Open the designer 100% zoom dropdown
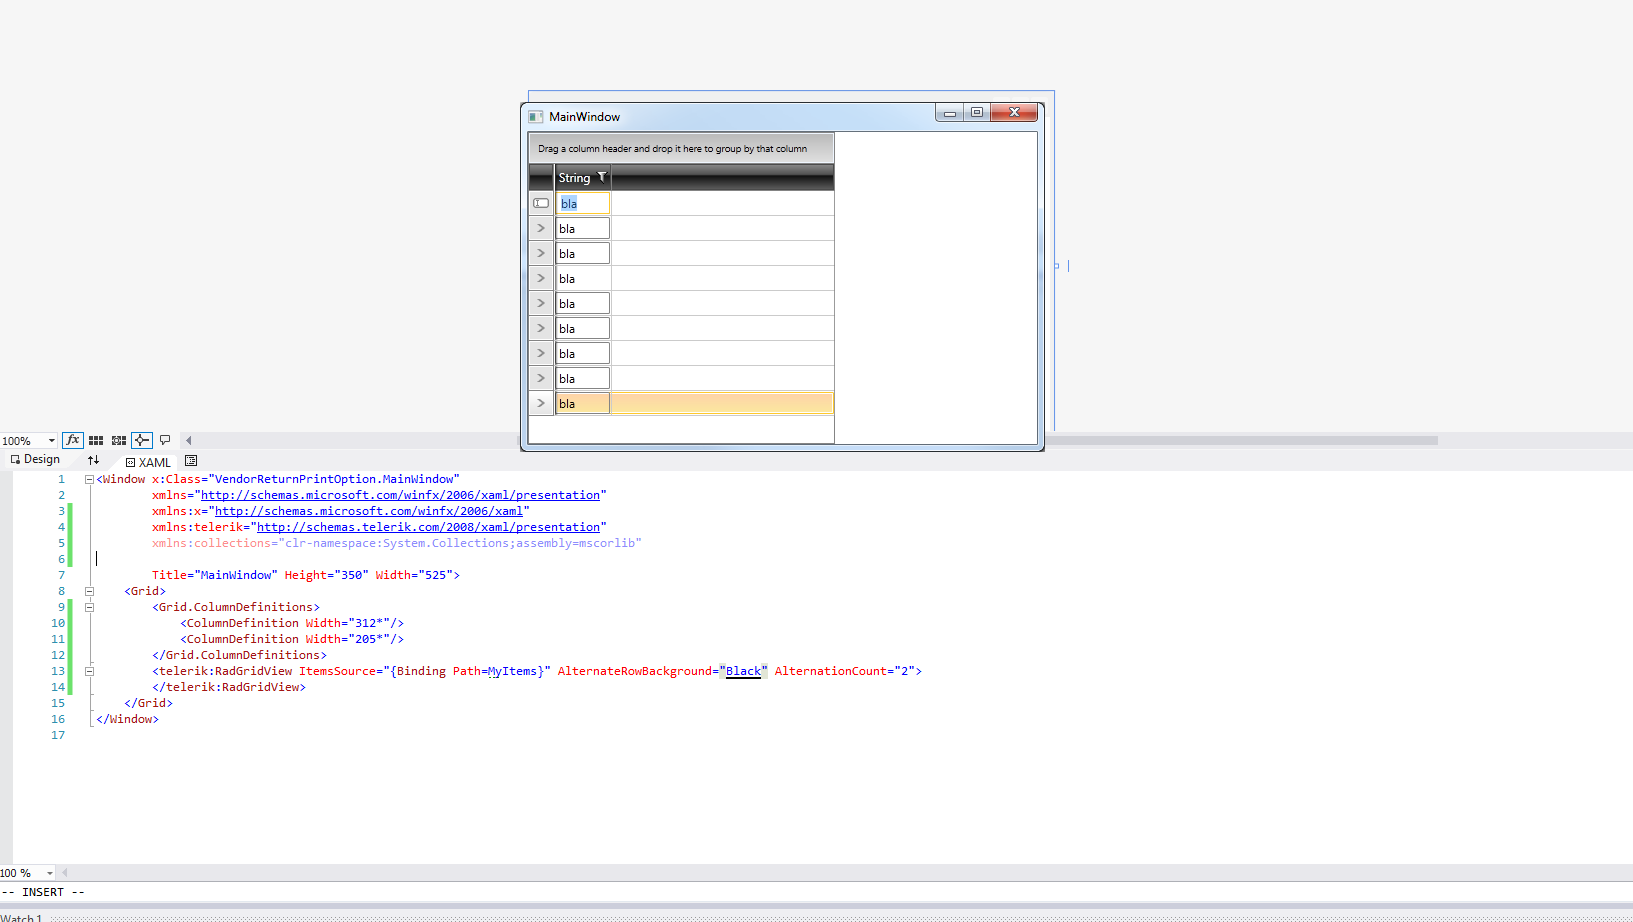This screenshot has width=1633, height=922. tap(28, 441)
